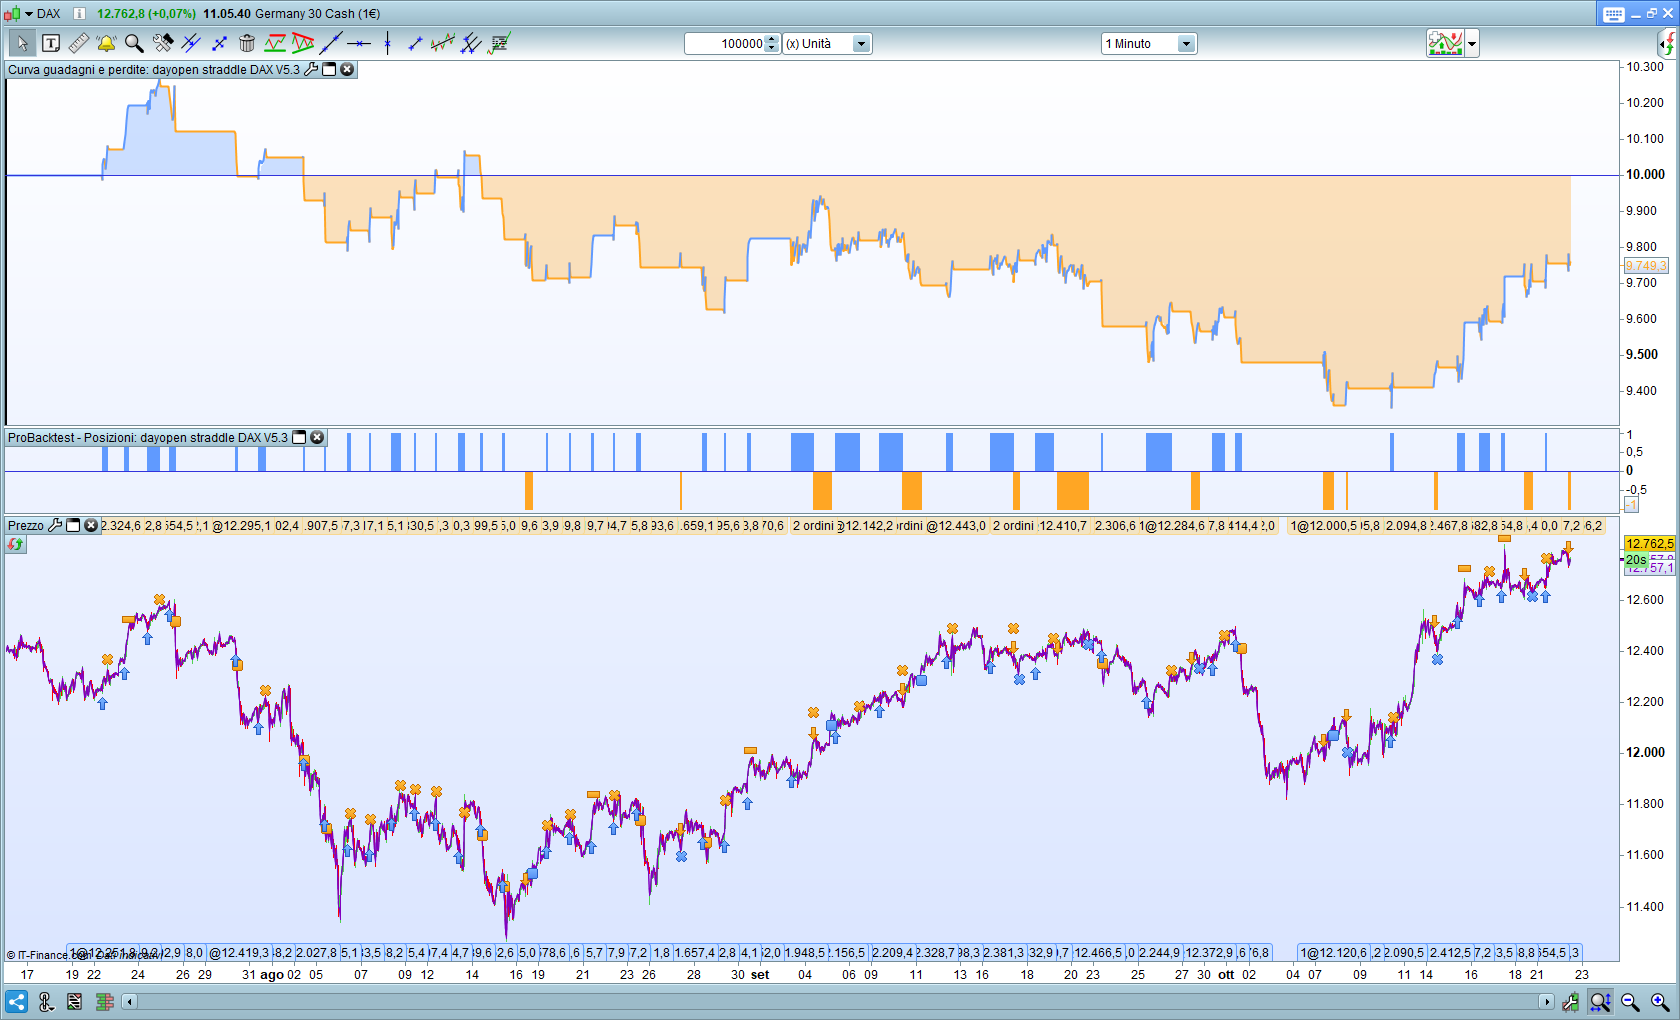The height and width of the screenshot is (1020, 1680).
Task: Close the ProBacktest Posizioni panel
Action: point(317,437)
